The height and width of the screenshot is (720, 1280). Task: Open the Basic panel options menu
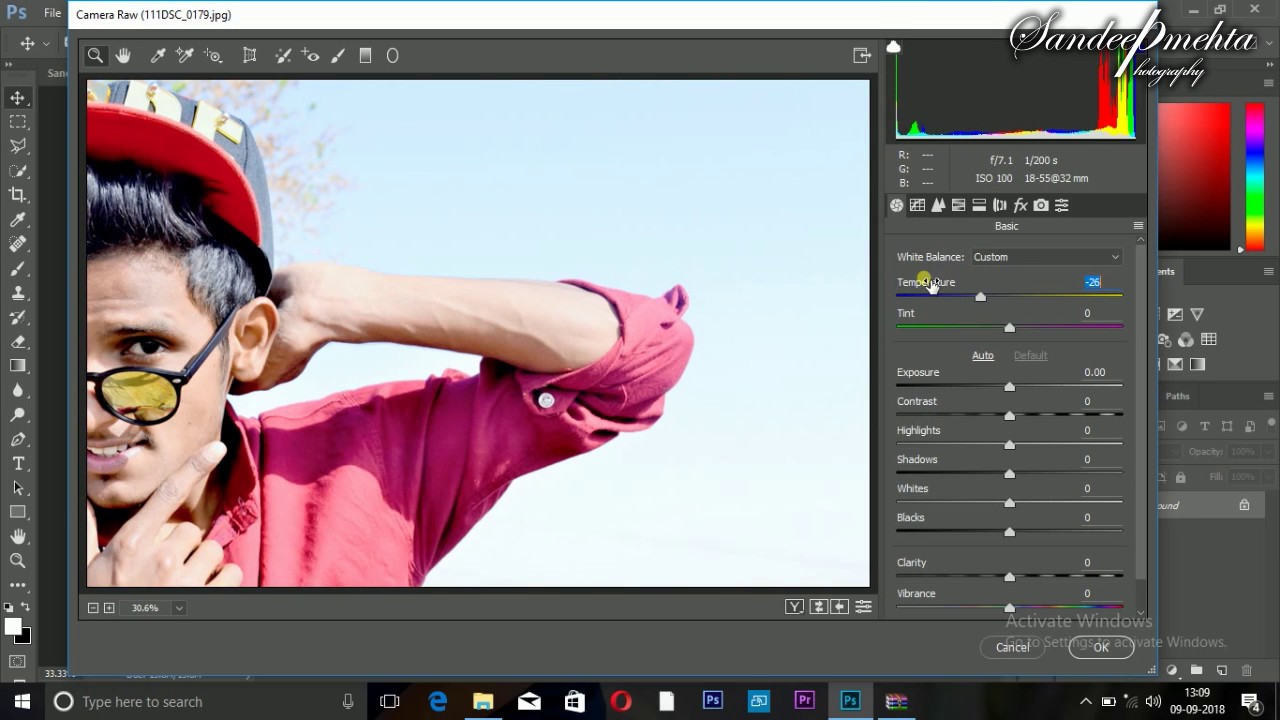[x=1138, y=226]
